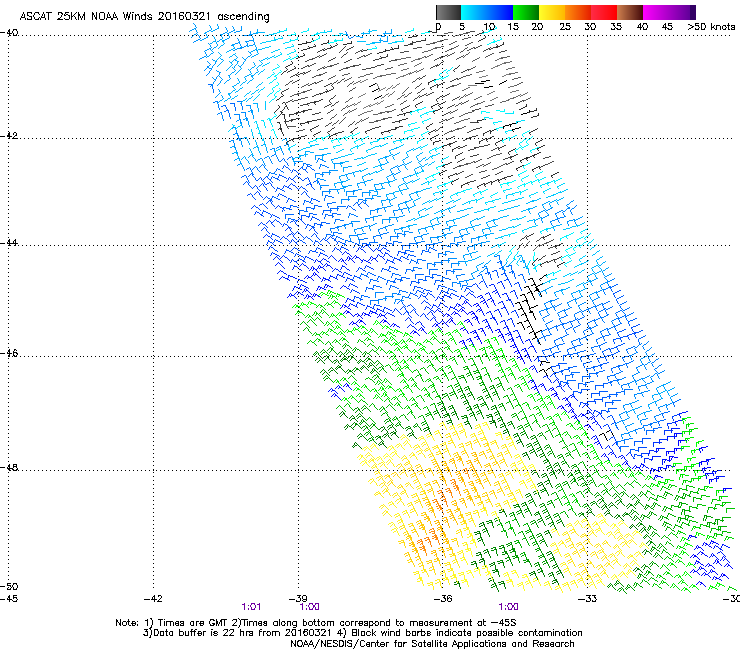Screen dimensions: 740x650
Task: Click the latitude label '-46'
Action: [9, 353]
